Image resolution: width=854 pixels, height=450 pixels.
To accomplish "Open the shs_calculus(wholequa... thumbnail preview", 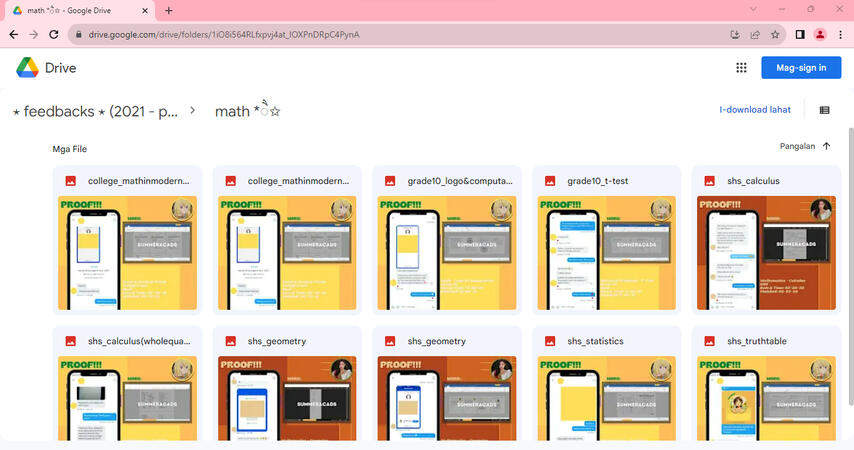I will click(127, 398).
